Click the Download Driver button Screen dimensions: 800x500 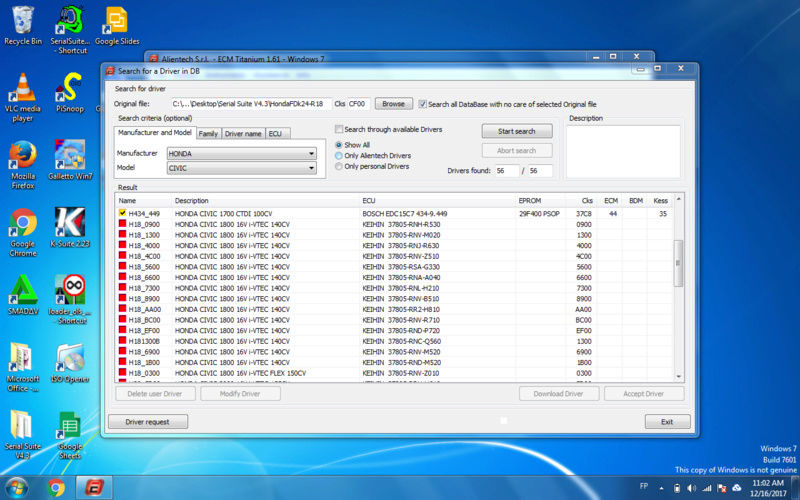558,394
